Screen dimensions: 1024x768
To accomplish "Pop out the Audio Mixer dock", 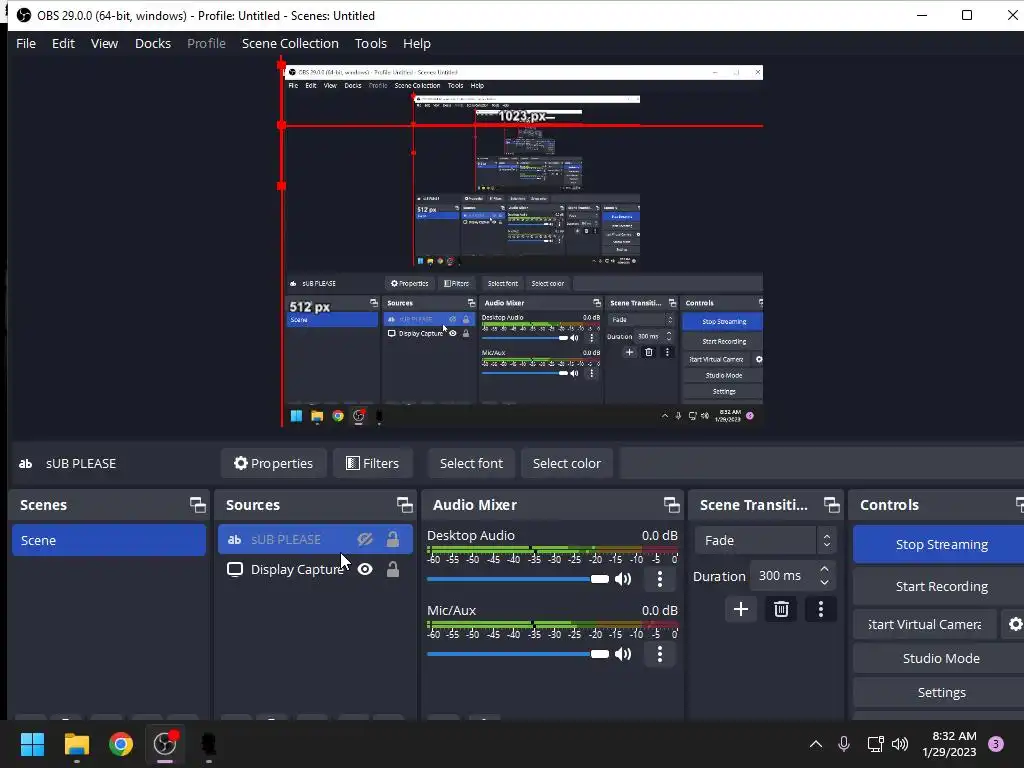I will tap(671, 505).
